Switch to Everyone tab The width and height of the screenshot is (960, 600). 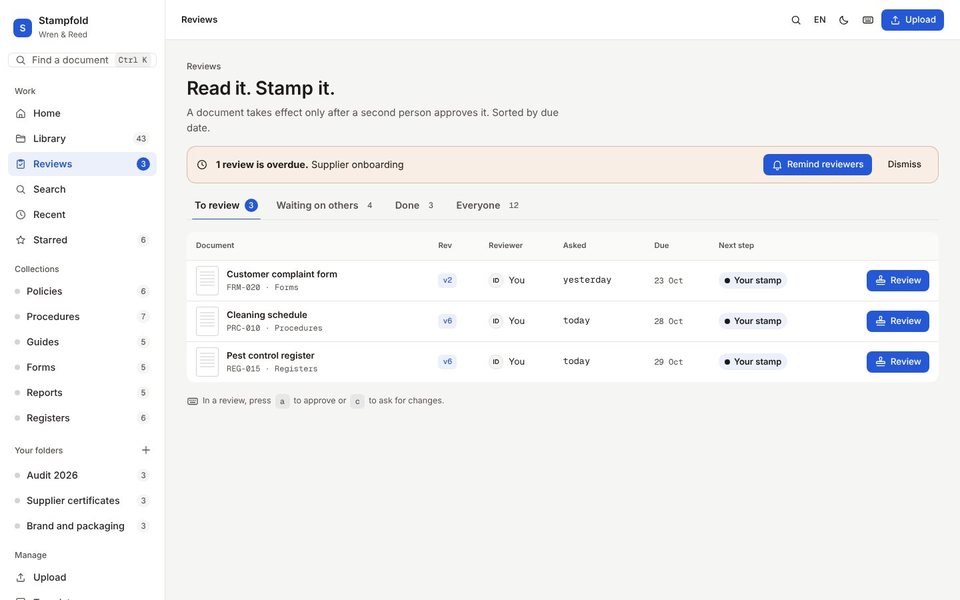click(x=487, y=206)
